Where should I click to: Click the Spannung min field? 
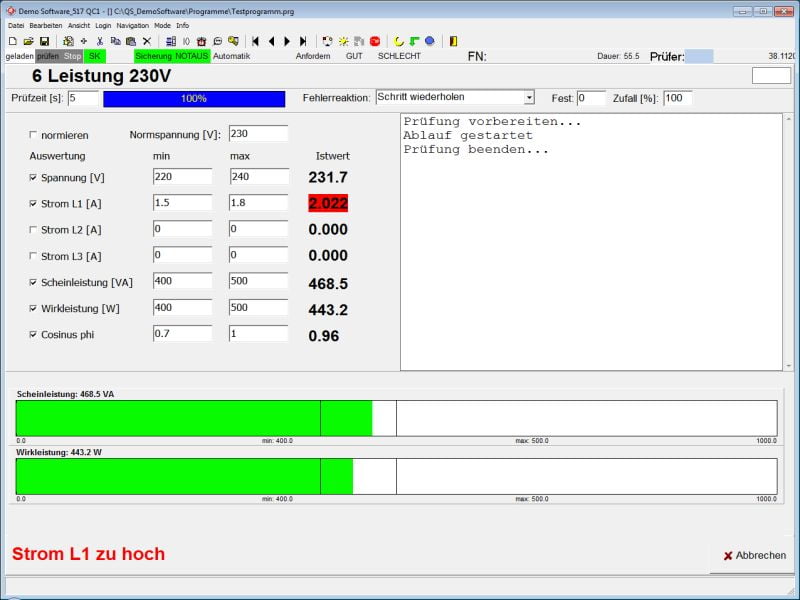[x=182, y=177]
